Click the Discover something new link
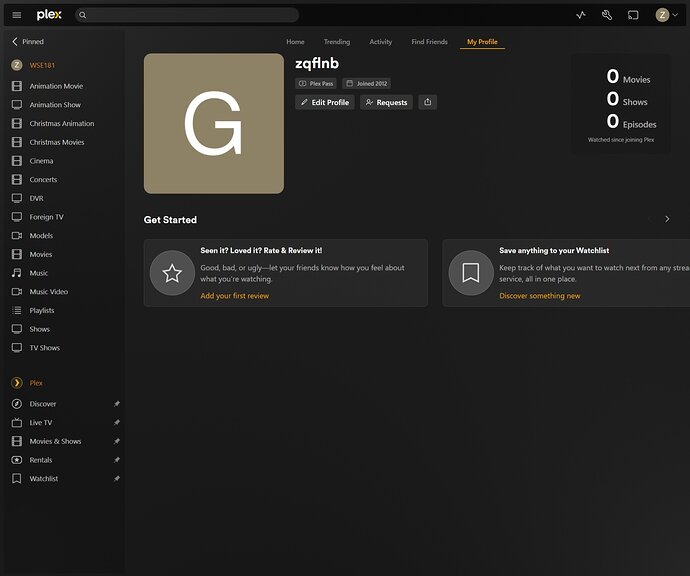 [540, 296]
